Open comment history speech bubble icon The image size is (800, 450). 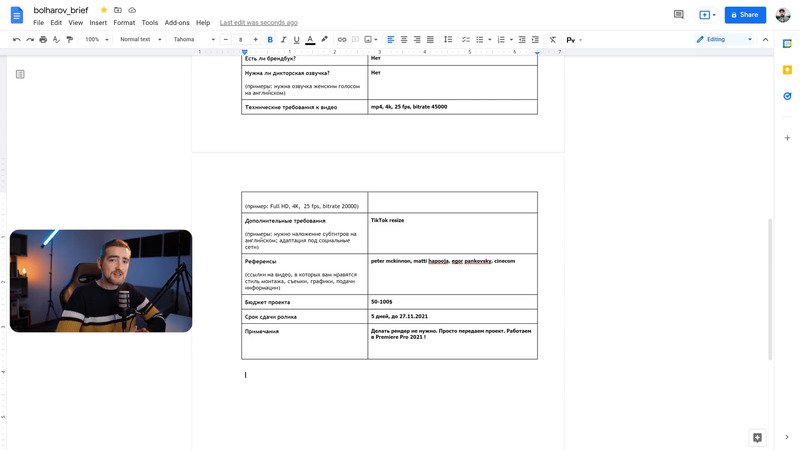click(x=679, y=15)
